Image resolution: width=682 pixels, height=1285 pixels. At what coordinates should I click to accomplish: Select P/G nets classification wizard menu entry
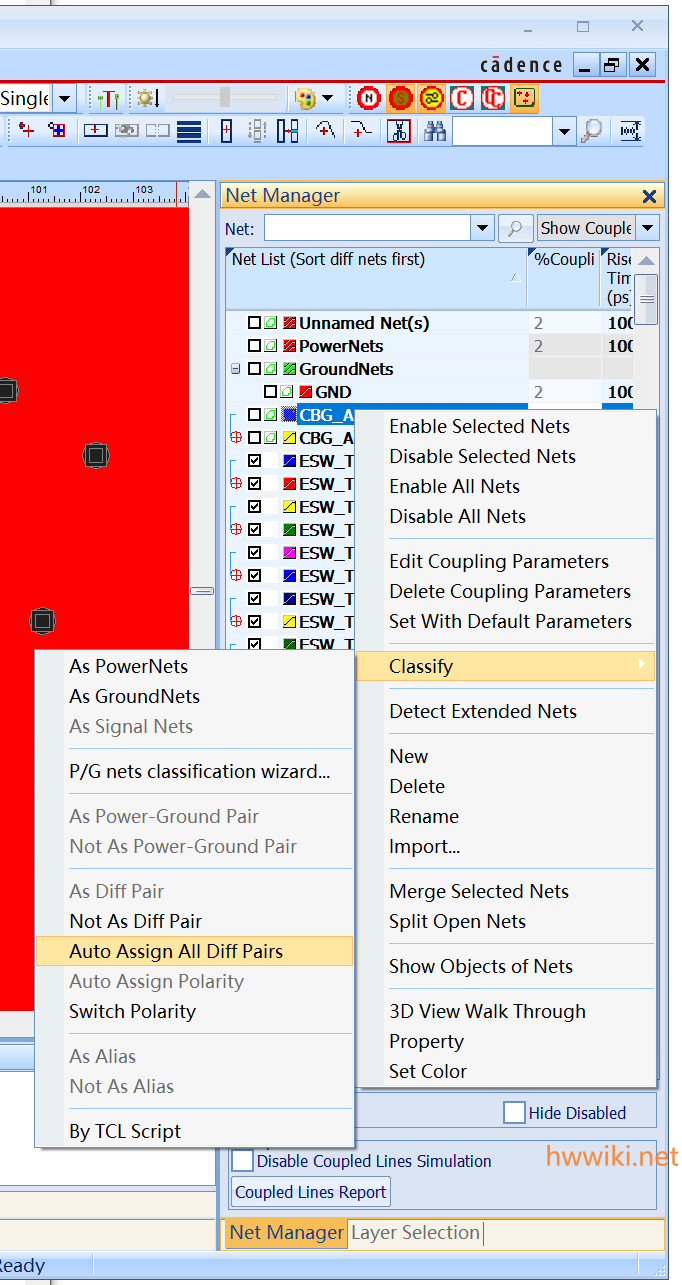[199, 771]
